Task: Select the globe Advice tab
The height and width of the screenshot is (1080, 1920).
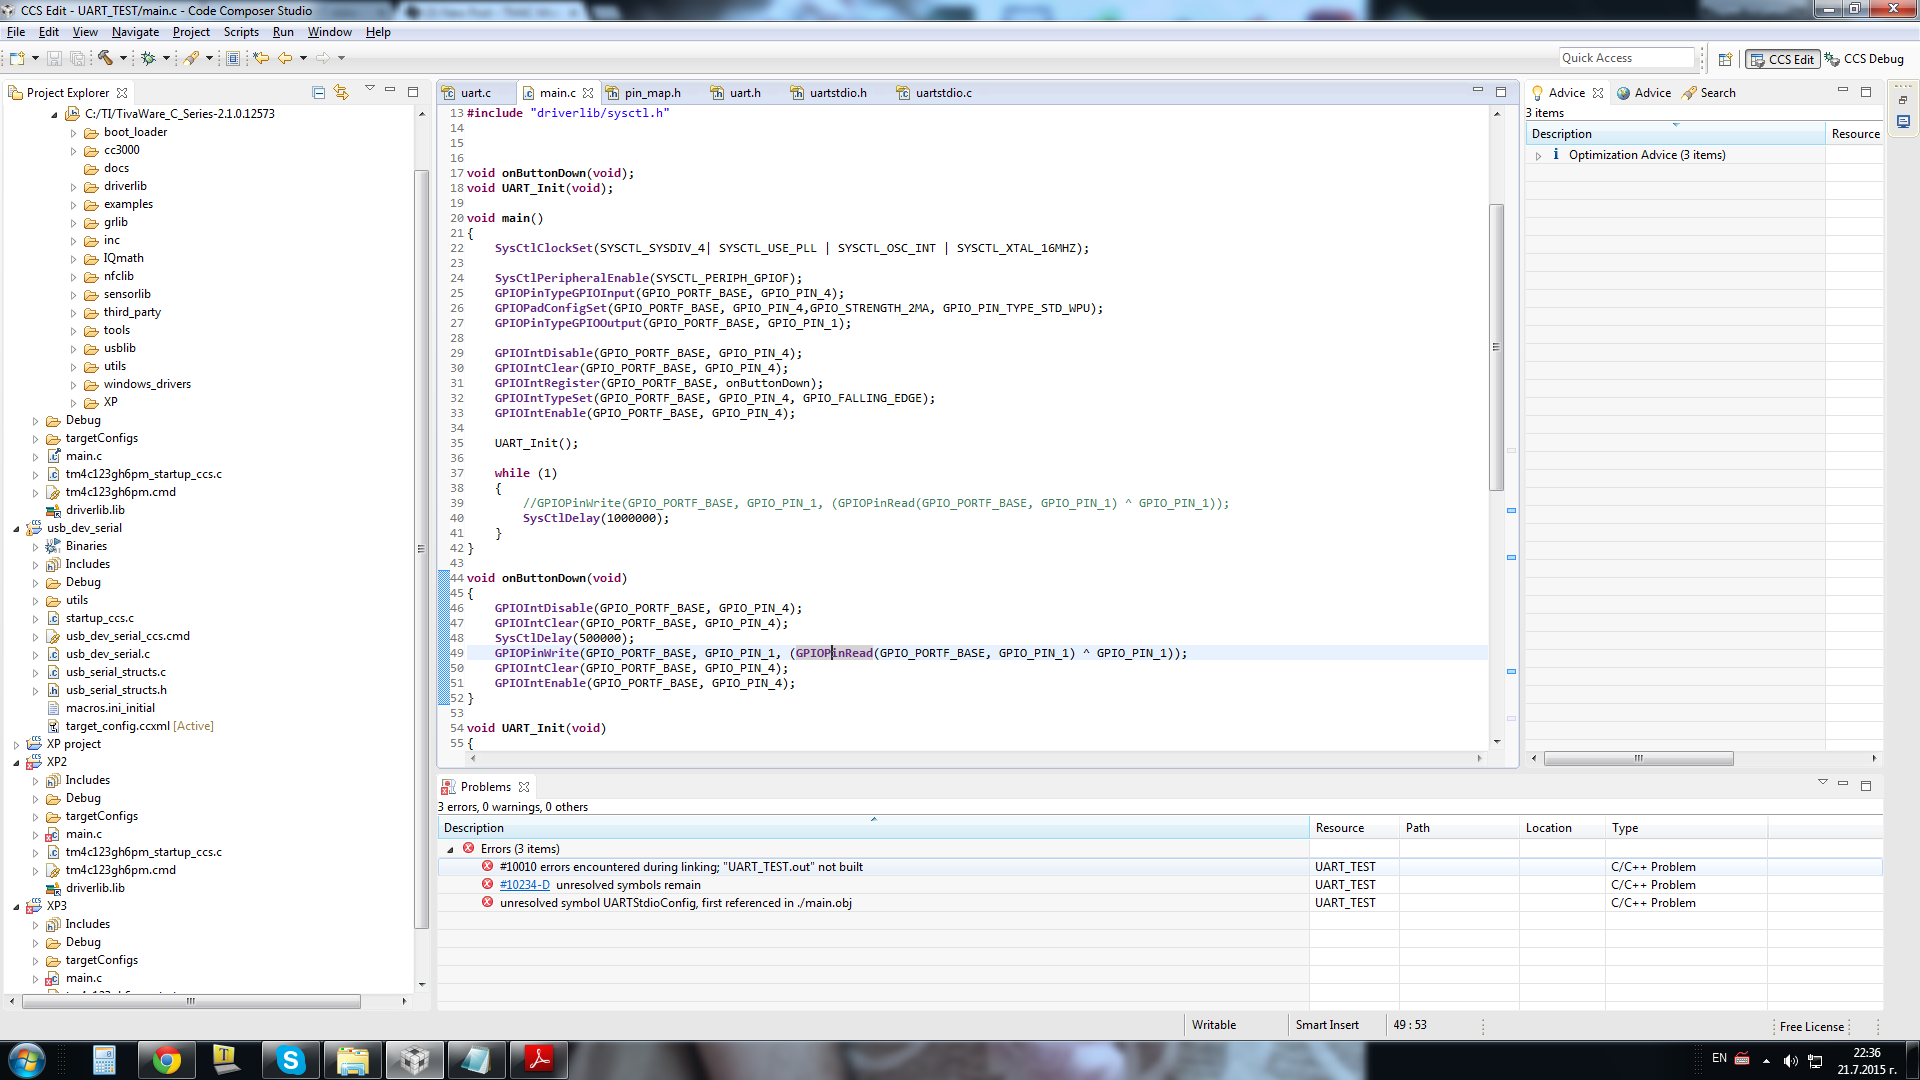Action: (1644, 93)
